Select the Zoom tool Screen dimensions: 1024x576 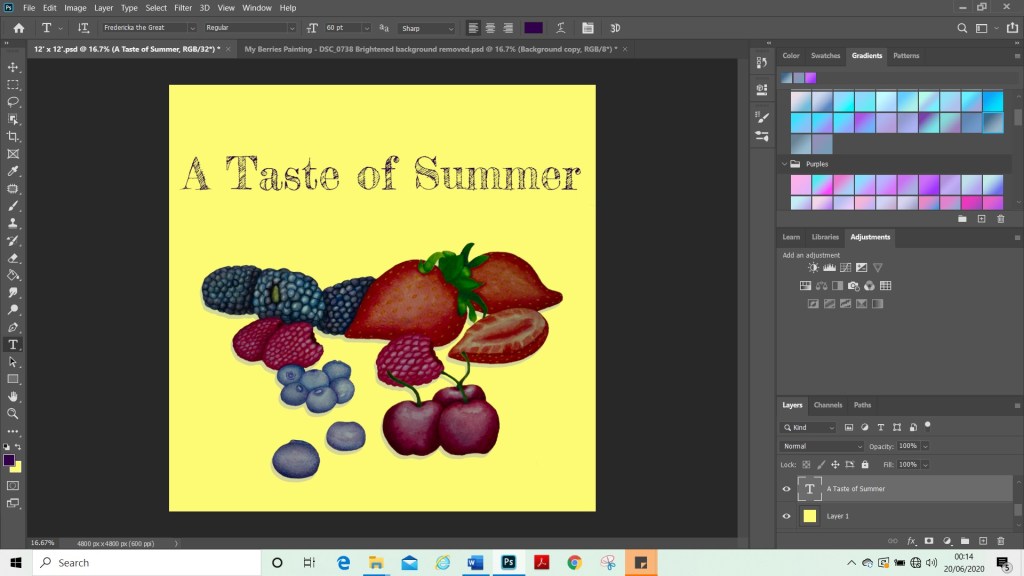click(13, 413)
